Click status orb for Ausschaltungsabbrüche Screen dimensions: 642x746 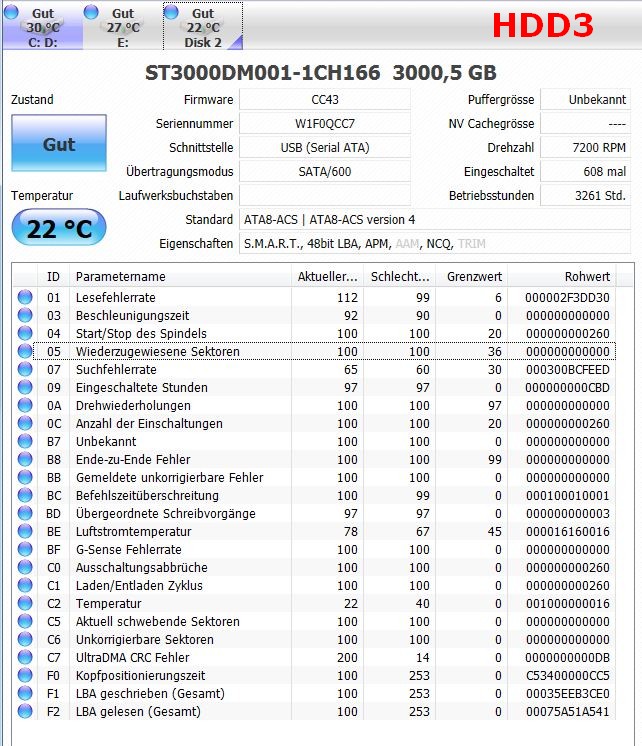[x=25, y=568]
